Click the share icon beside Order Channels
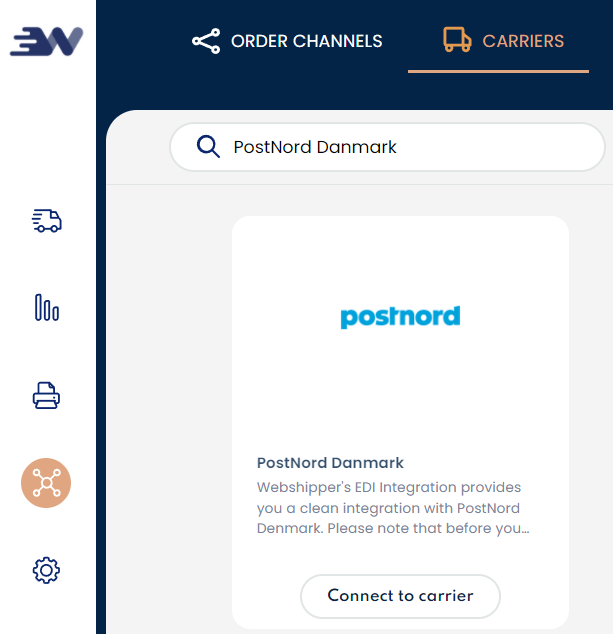This screenshot has width=613, height=634. [x=206, y=41]
